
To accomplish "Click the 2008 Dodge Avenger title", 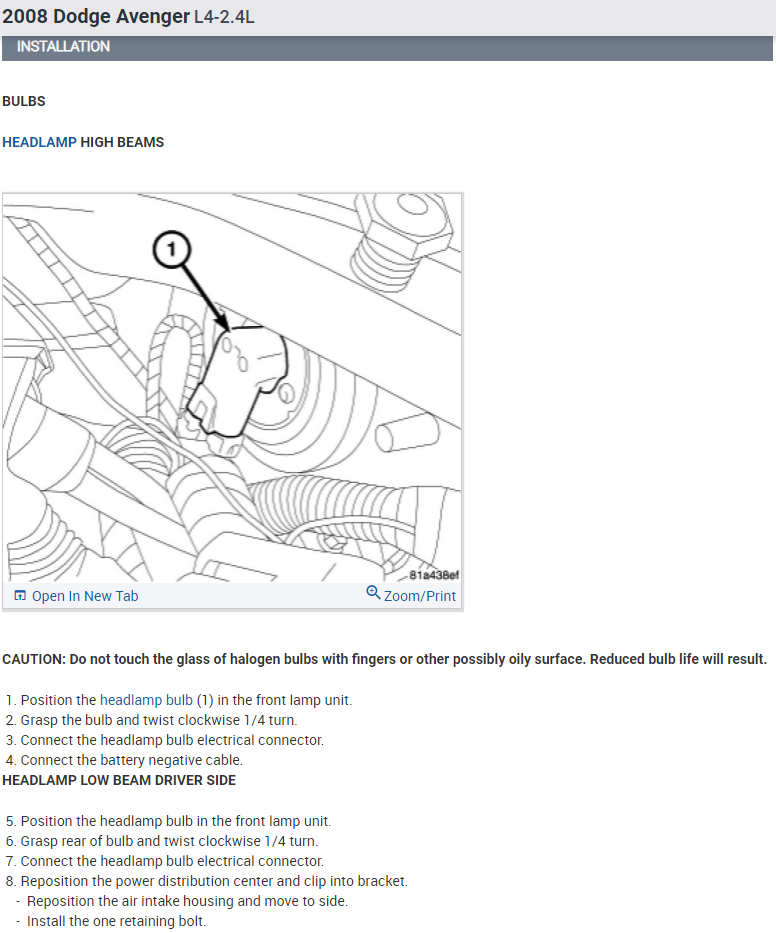I will [96, 17].
